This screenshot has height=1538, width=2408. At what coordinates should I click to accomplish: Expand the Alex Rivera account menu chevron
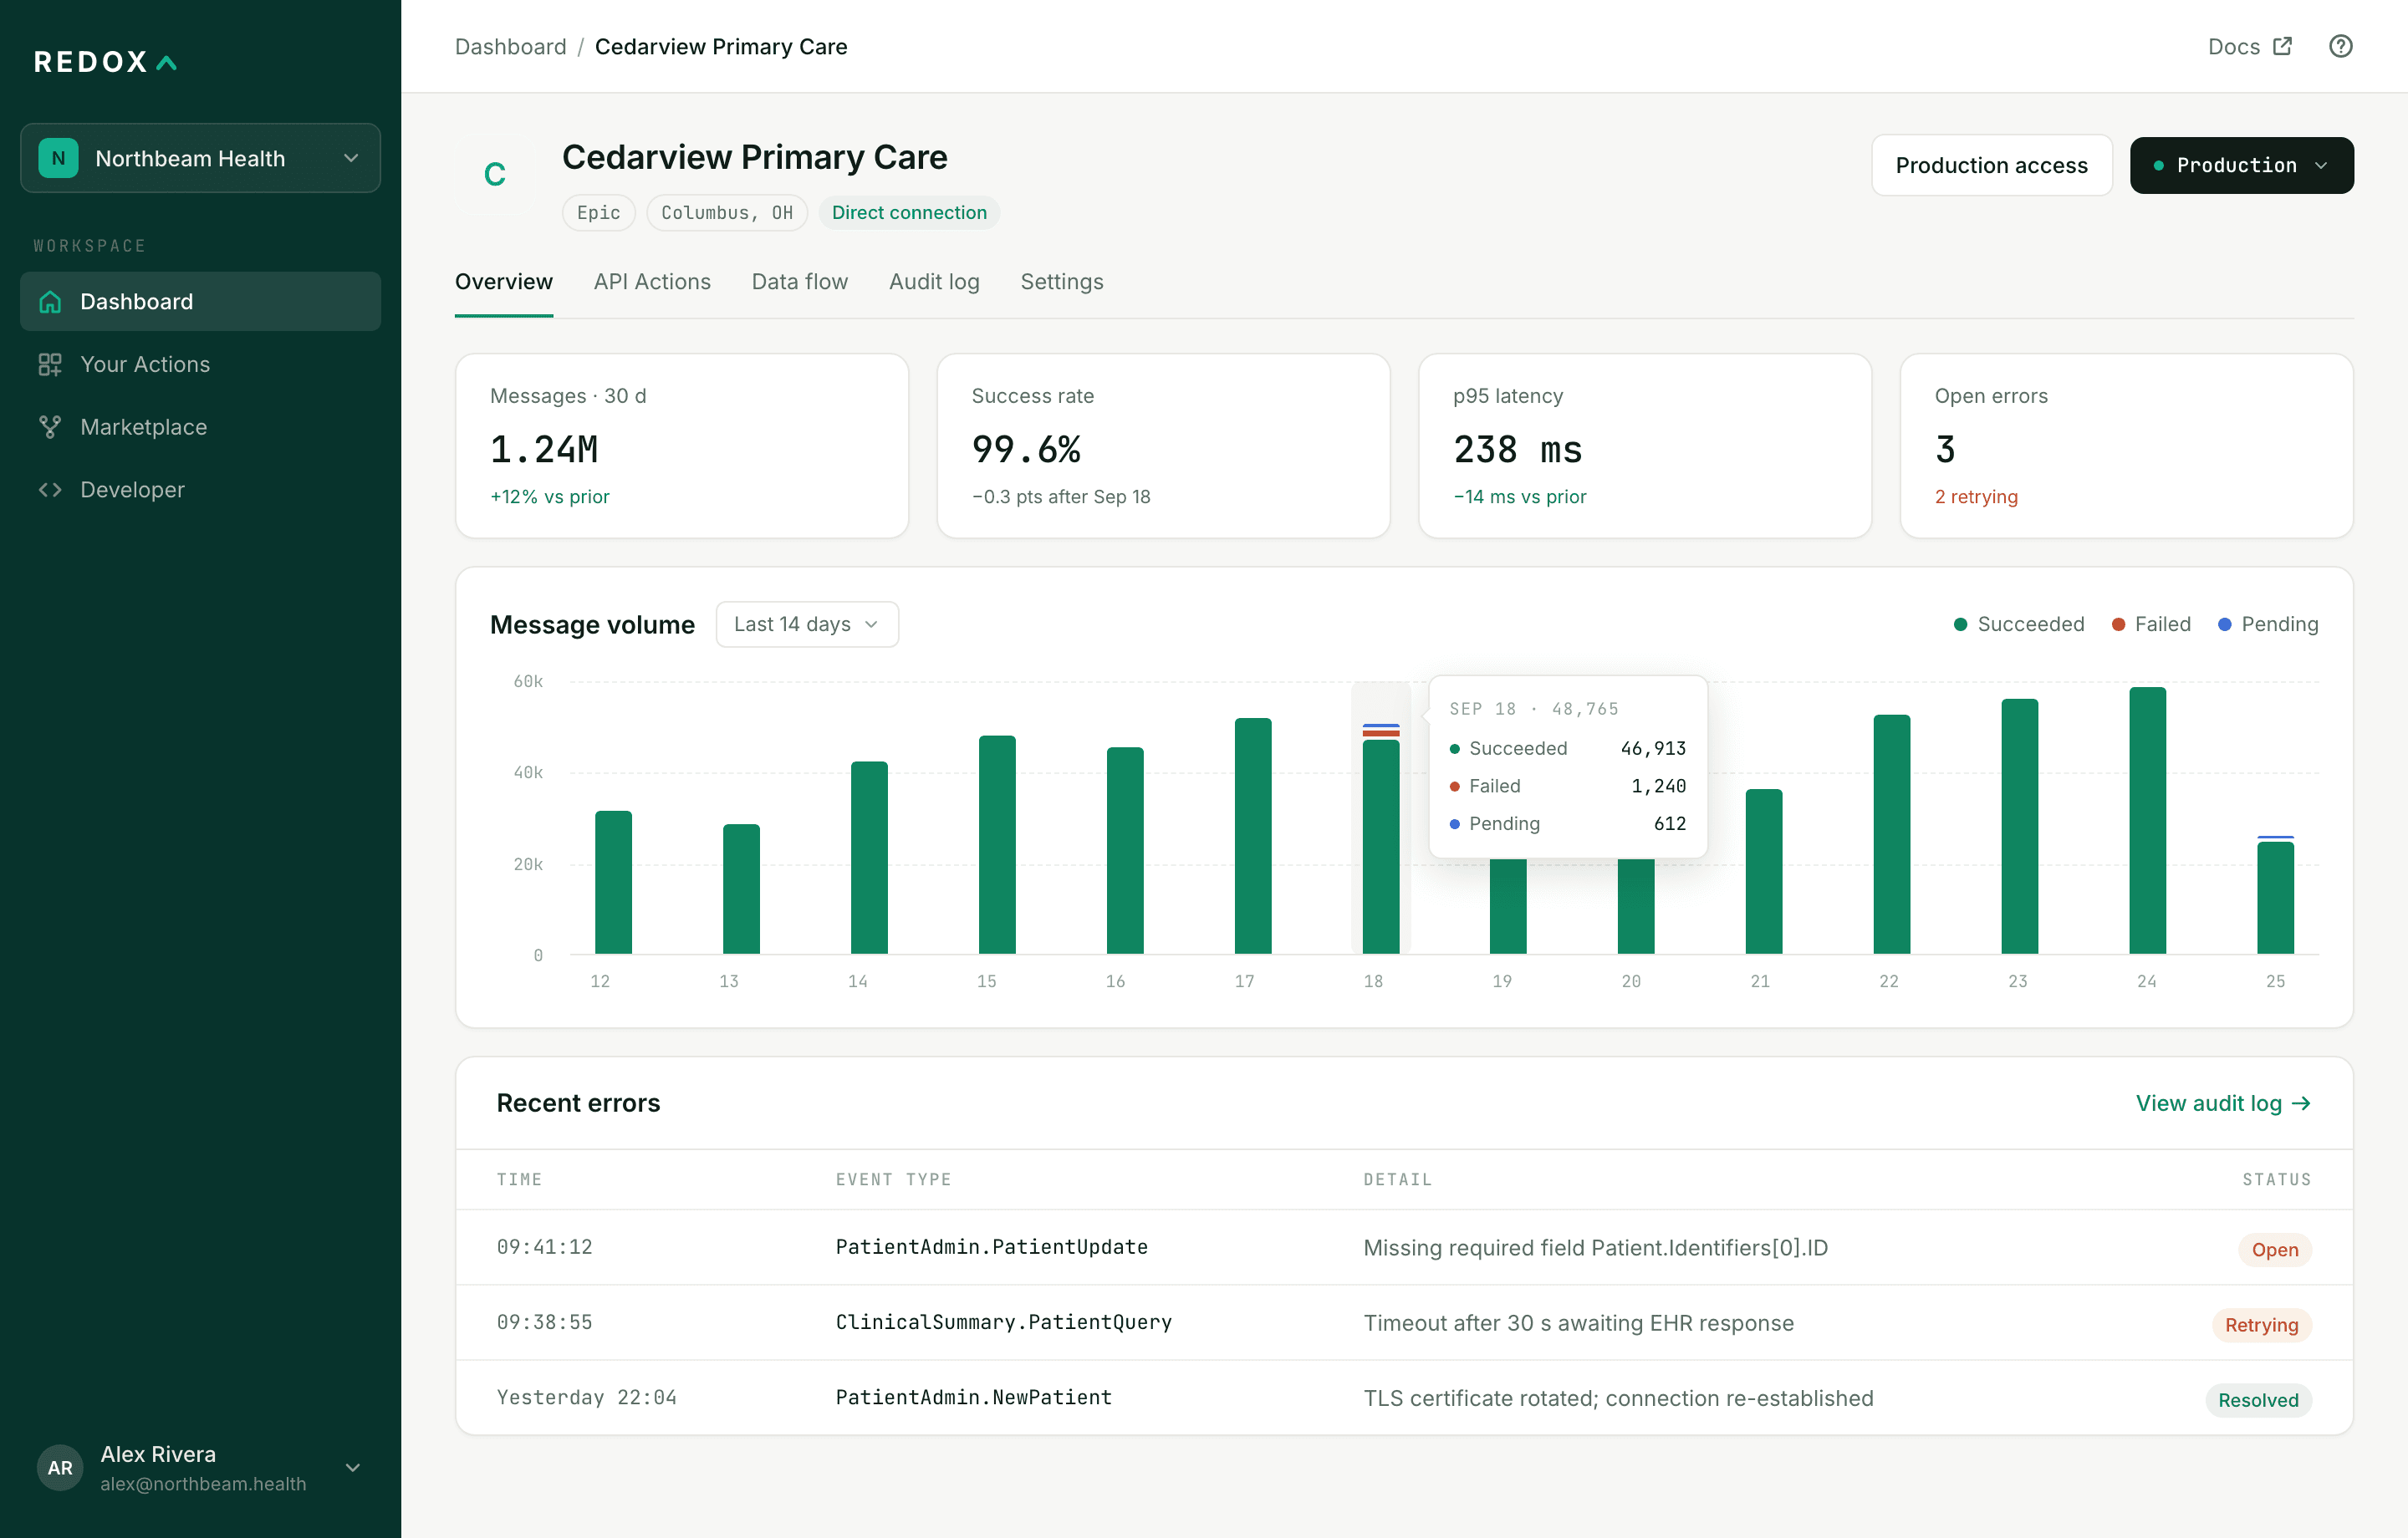352,1467
